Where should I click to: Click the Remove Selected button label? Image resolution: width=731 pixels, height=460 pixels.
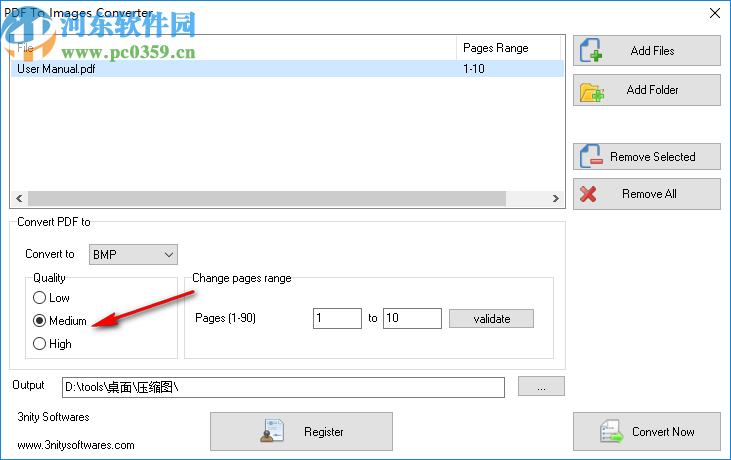(653, 157)
